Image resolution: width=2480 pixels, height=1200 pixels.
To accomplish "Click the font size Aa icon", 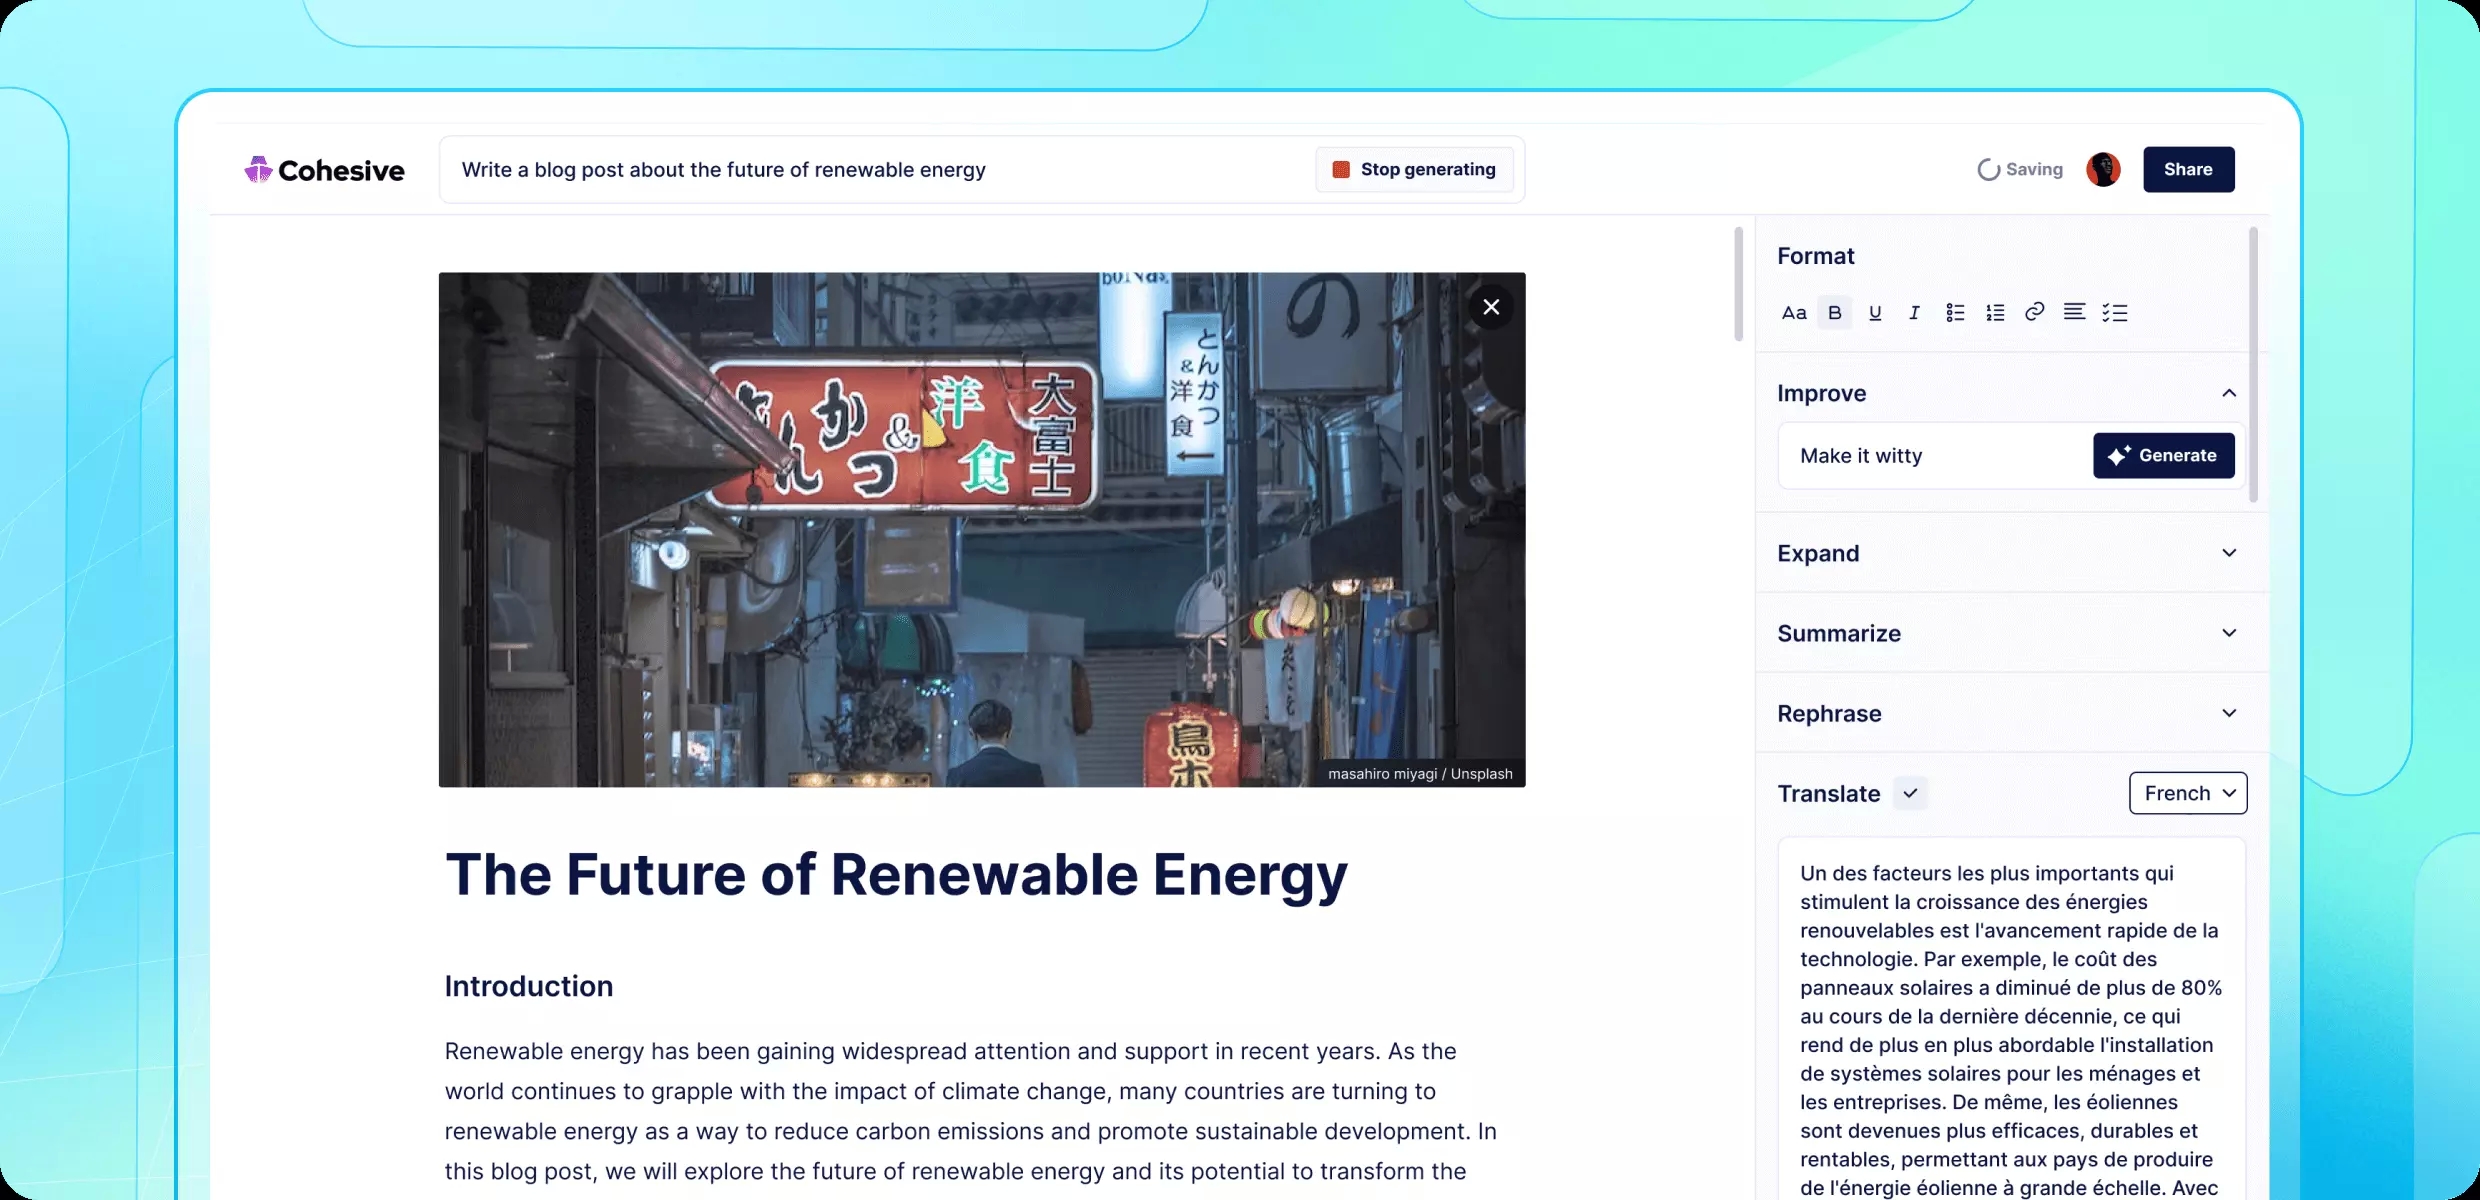I will [1794, 313].
